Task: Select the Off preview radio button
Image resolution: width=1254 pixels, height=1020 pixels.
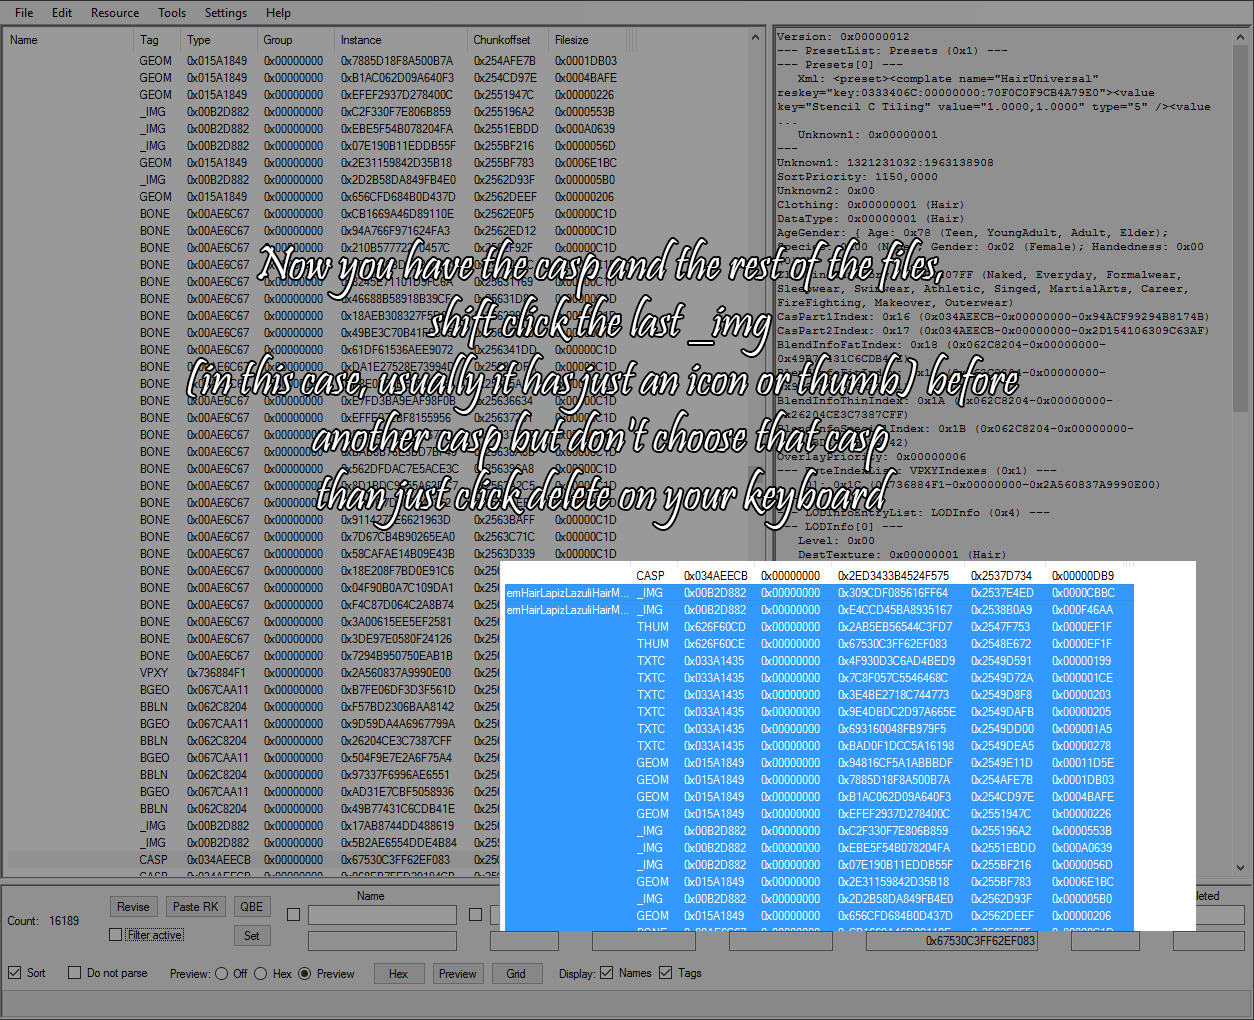Action: click(221, 974)
